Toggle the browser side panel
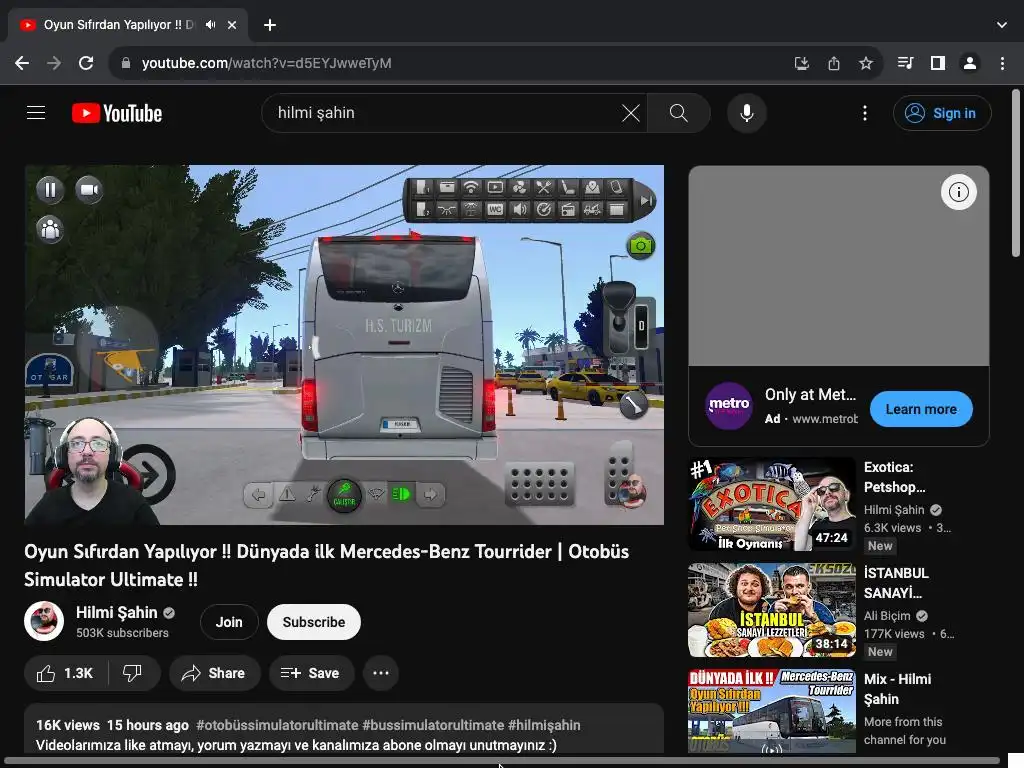 click(938, 63)
